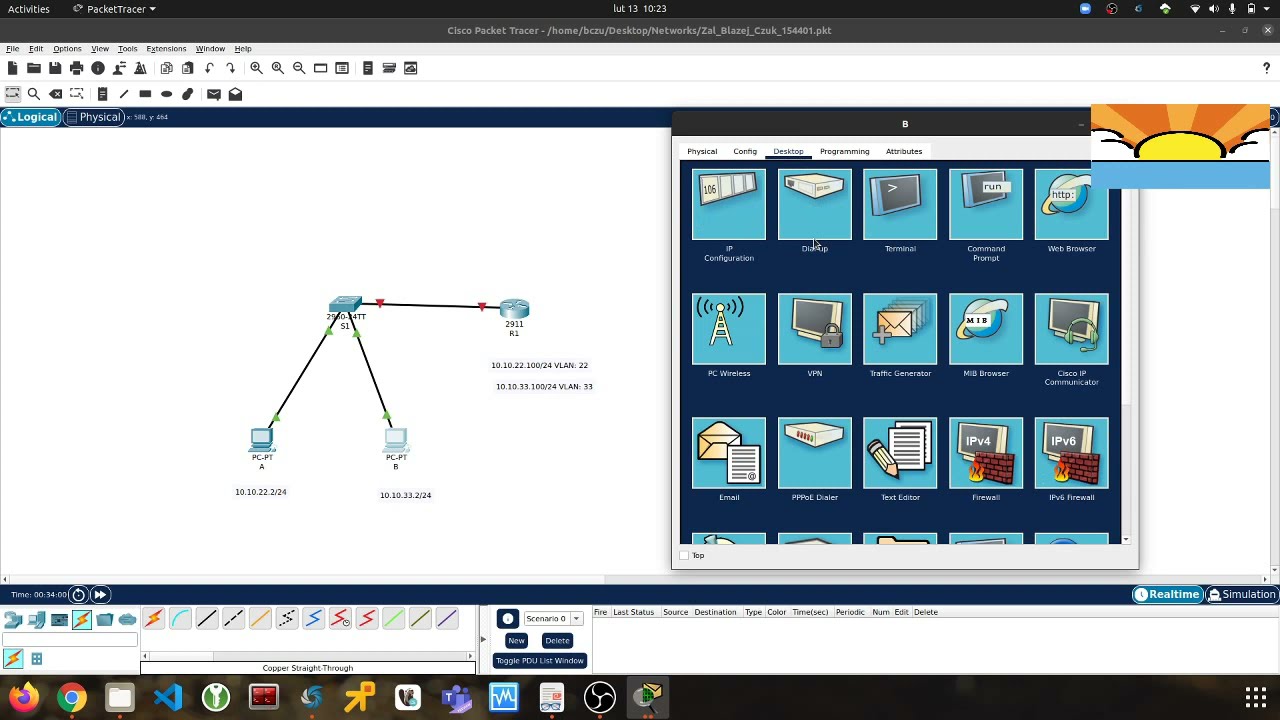Open the PC Wireless app
Screen dimensions: 1280x720
[x=729, y=329]
